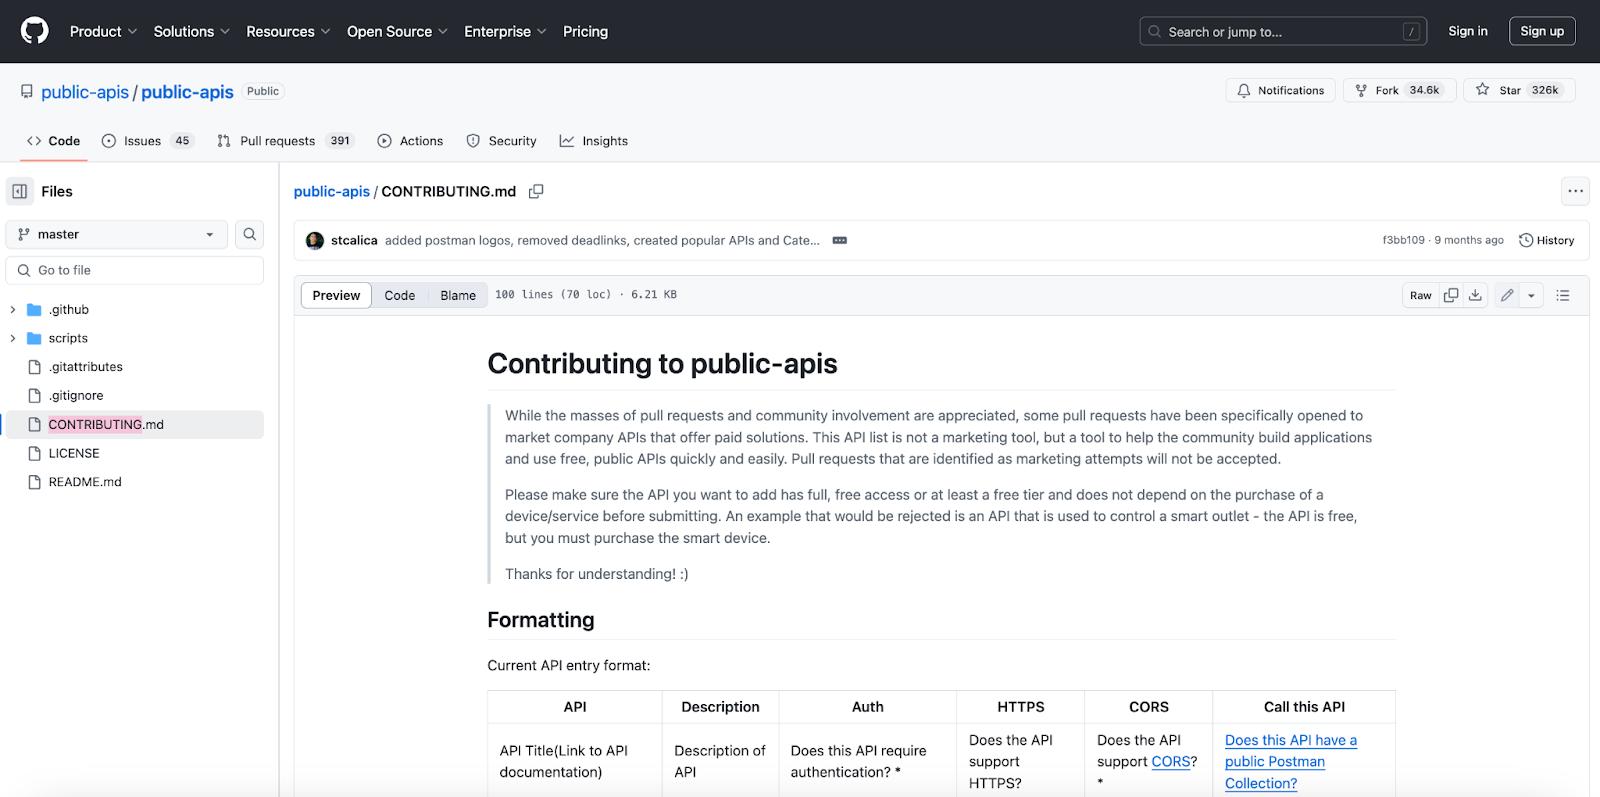Switch to Code view toggle

point(399,295)
